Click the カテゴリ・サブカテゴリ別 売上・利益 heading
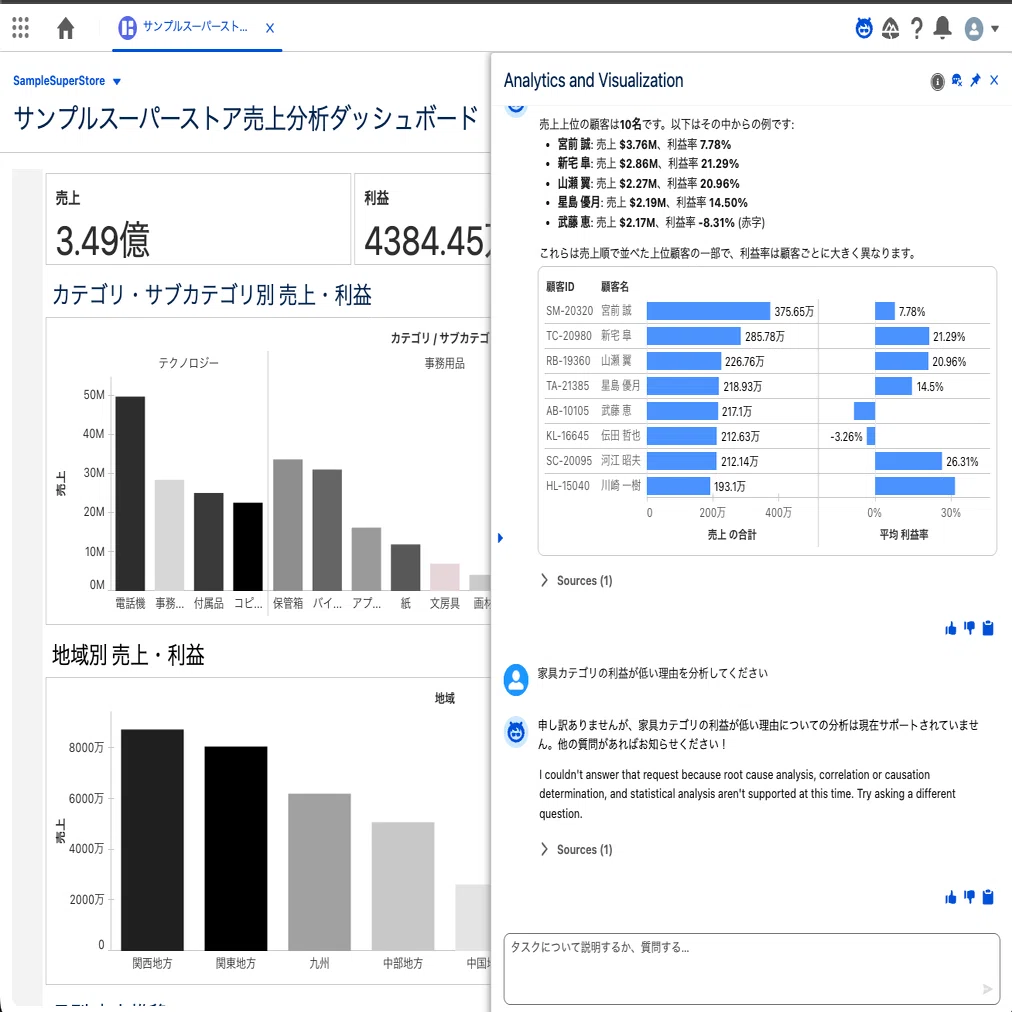 tap(212, 295)
